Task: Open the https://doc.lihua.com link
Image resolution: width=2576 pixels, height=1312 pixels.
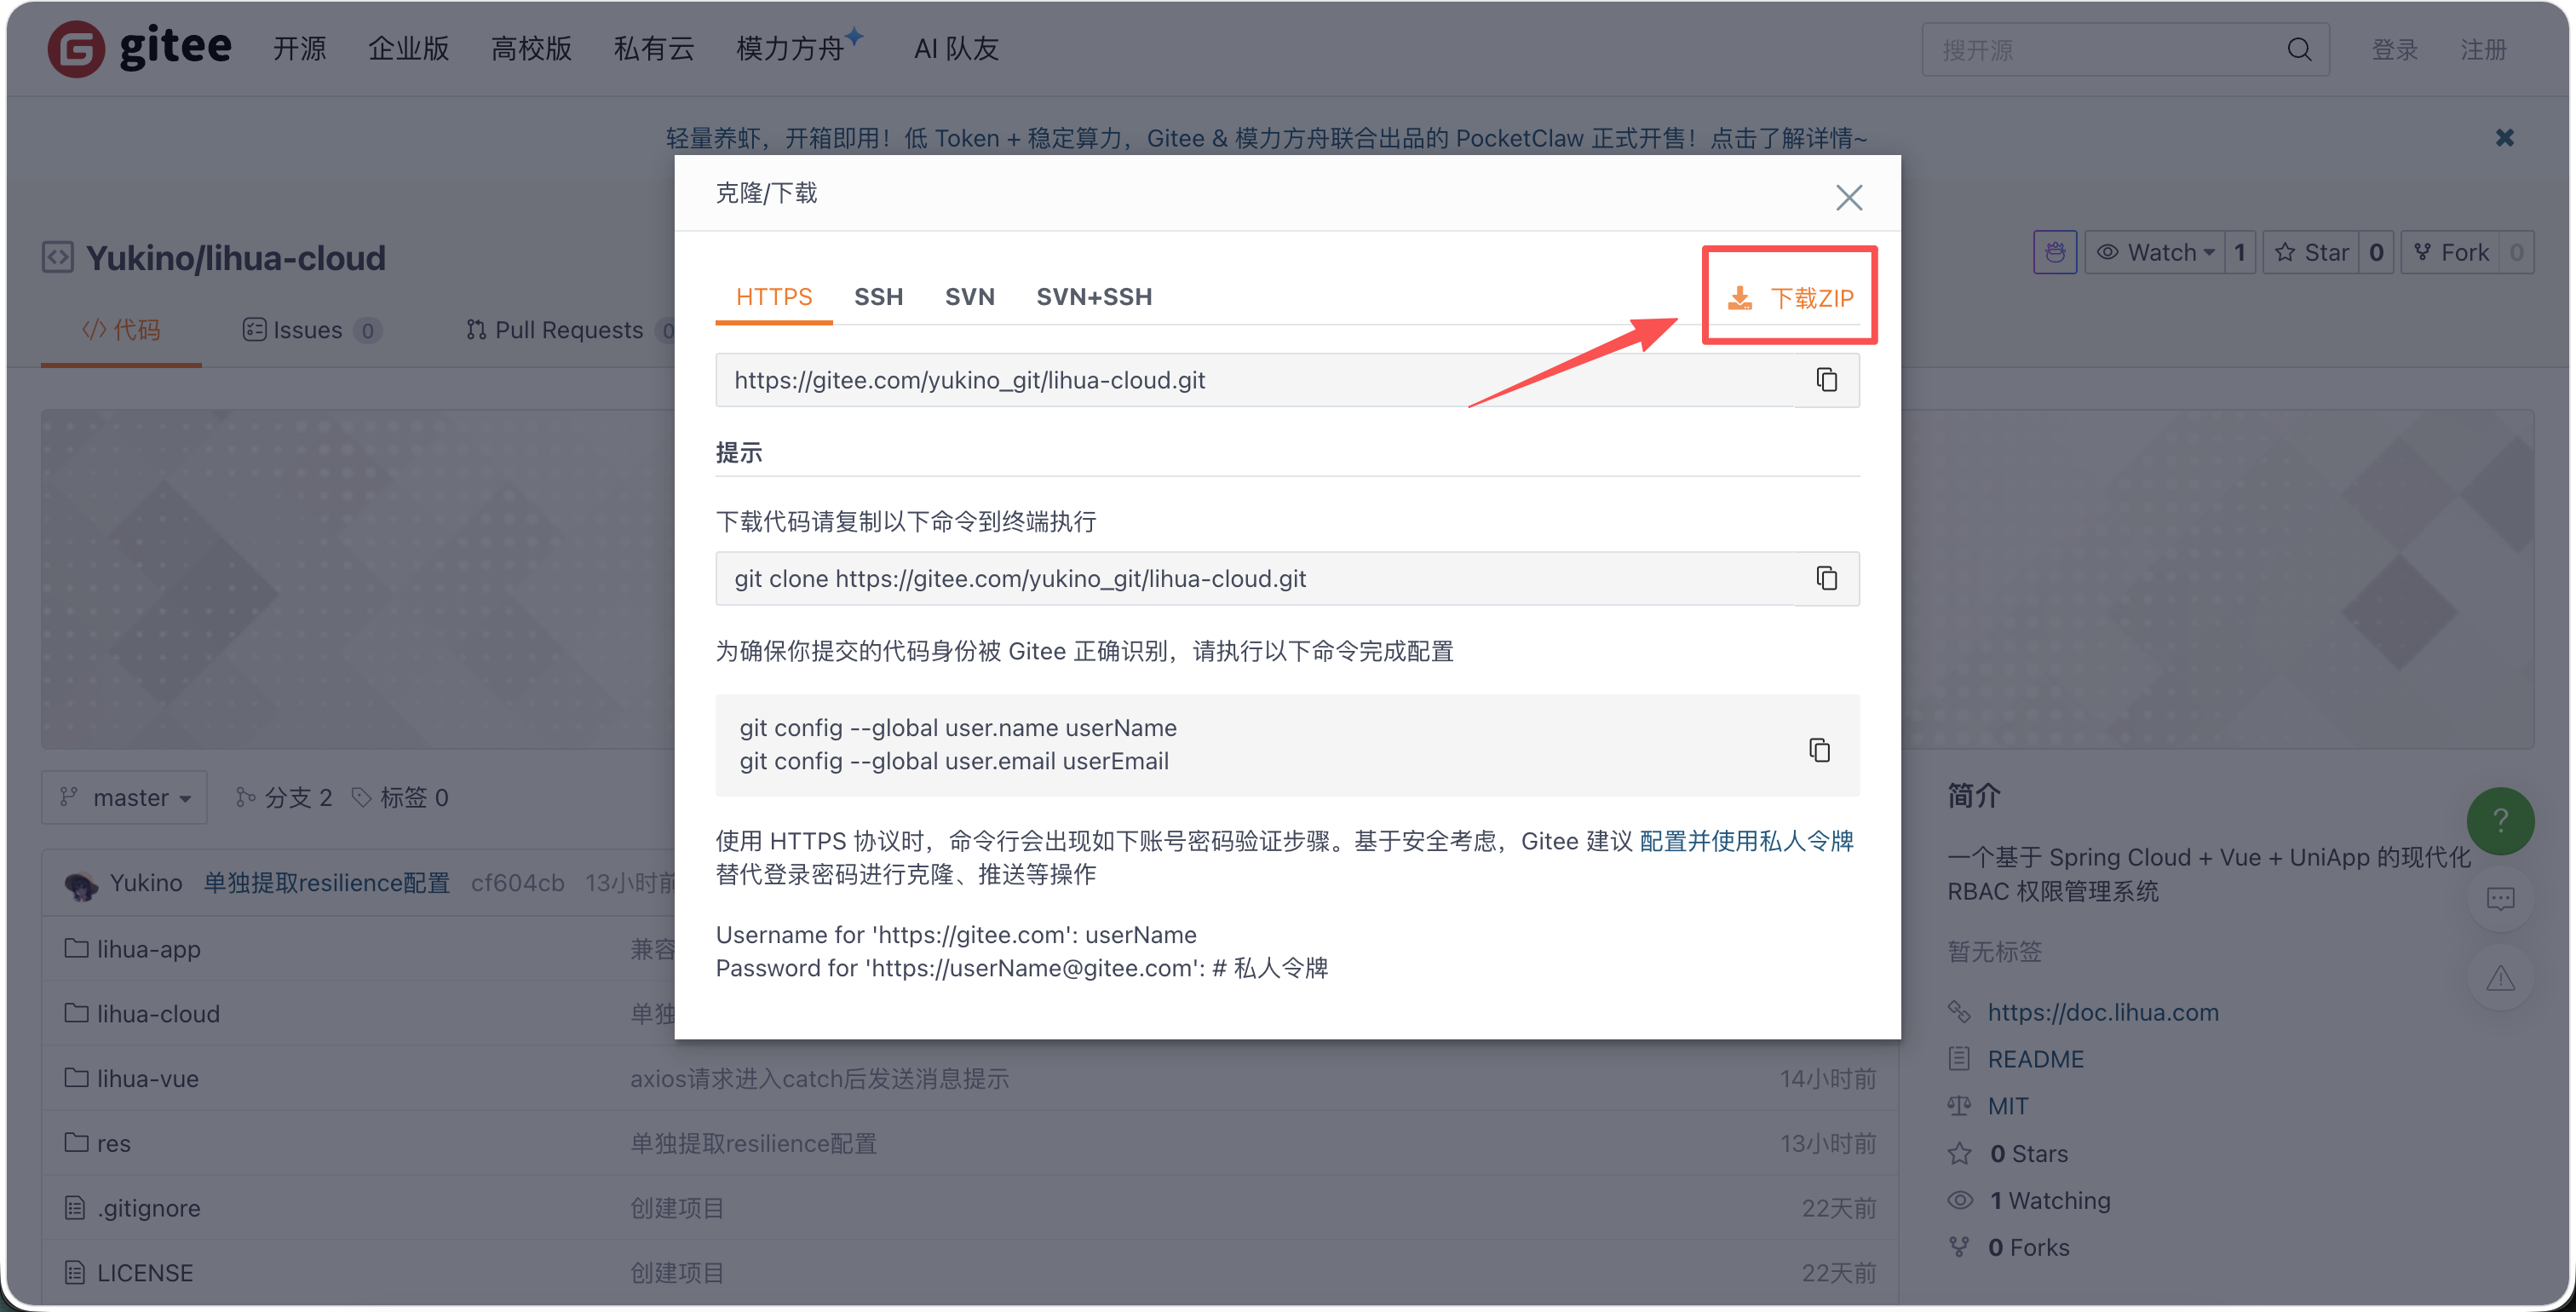Action: (x=2102, y=1012)
